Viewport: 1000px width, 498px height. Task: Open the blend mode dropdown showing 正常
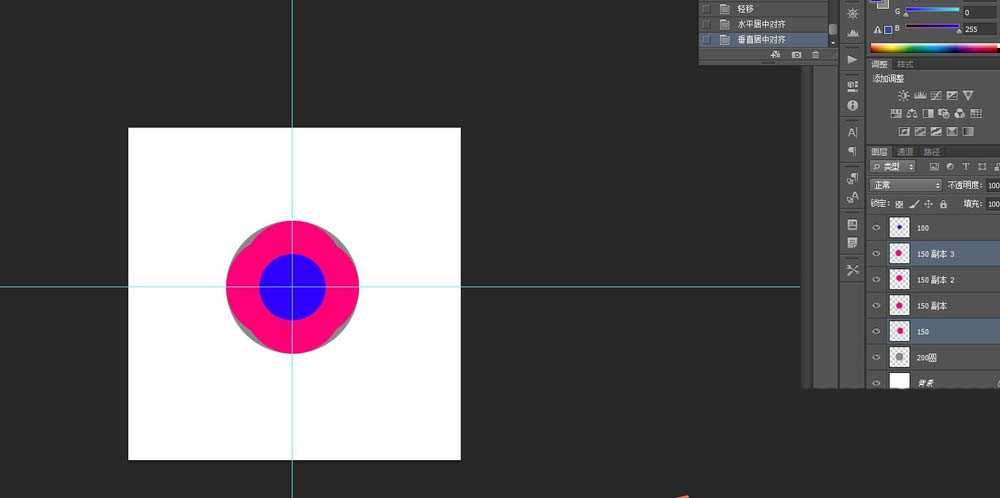[906, 185]
